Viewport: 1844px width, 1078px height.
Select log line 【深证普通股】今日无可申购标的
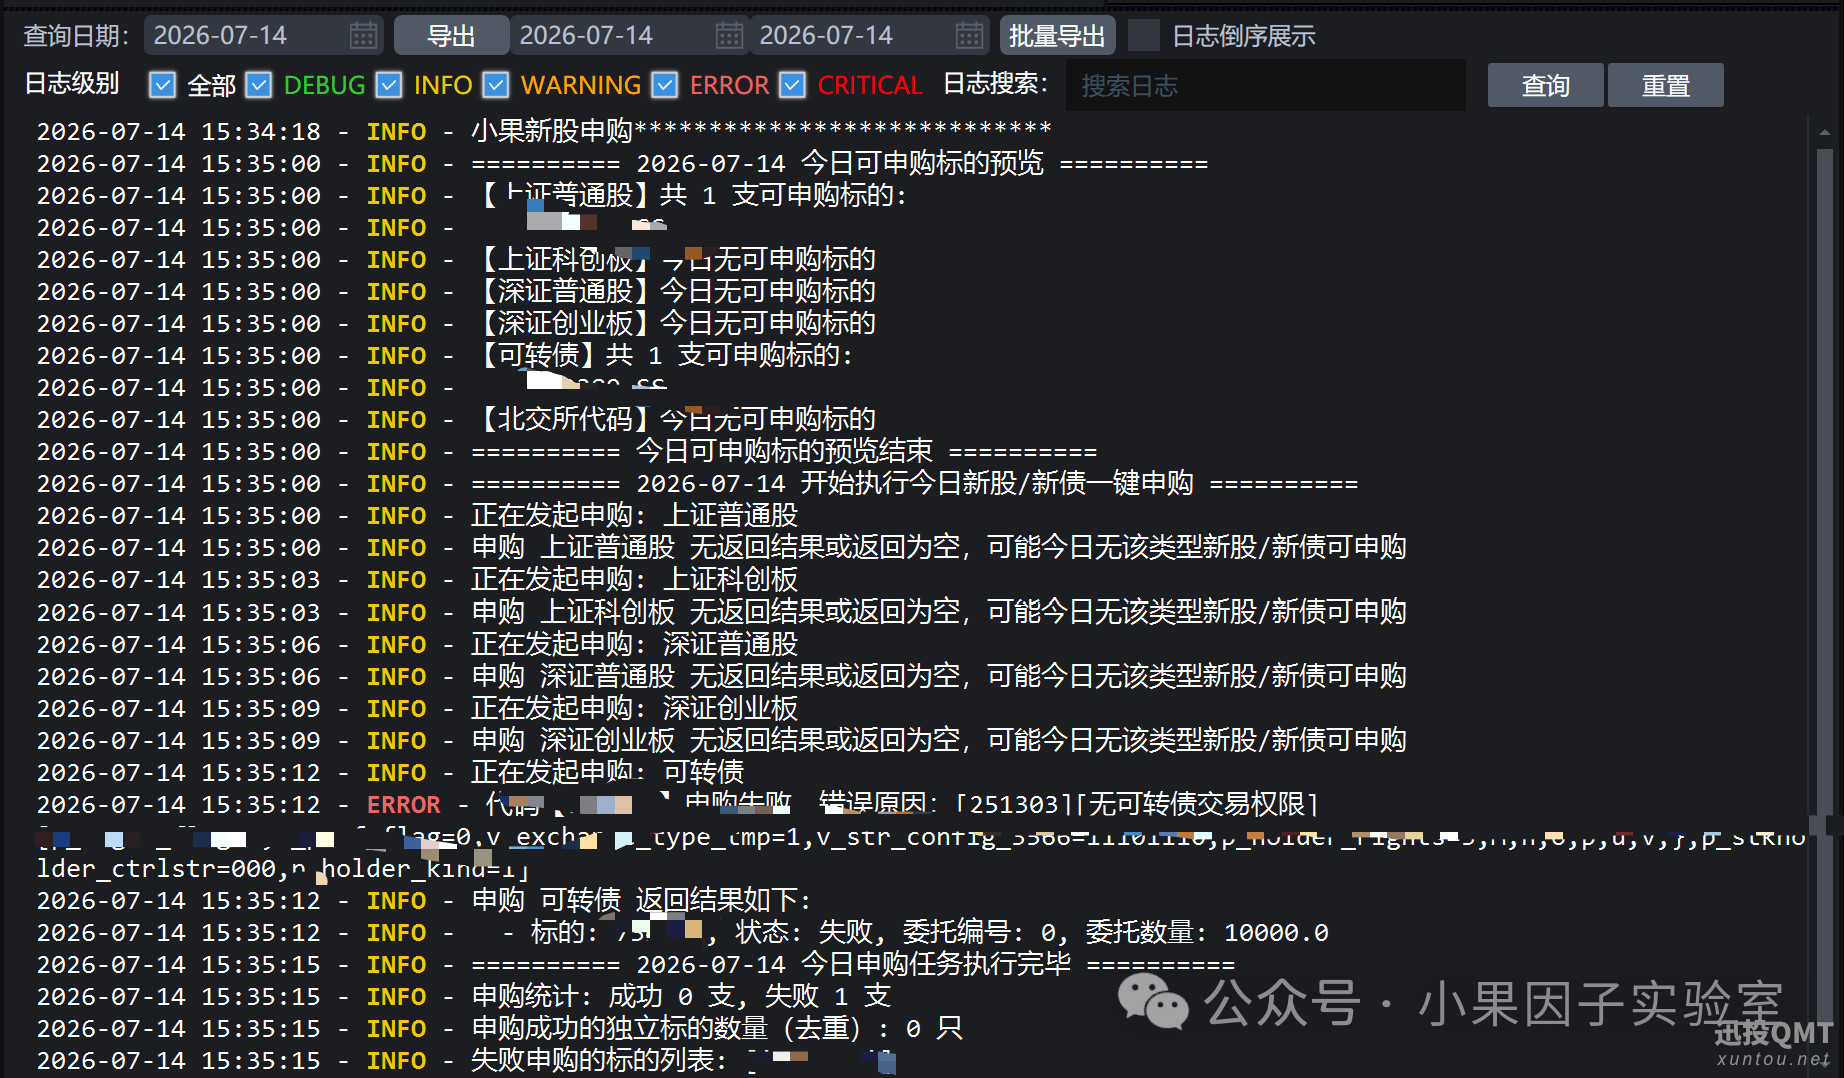tap(456, 291)
